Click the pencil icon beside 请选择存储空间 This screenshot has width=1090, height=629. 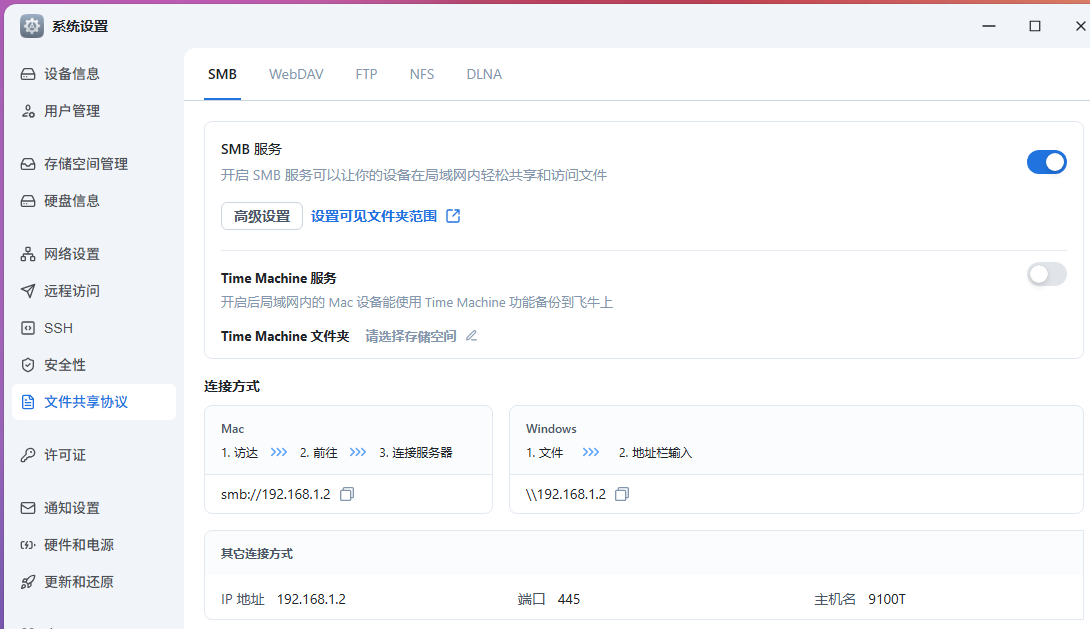[x=471, y=336]
